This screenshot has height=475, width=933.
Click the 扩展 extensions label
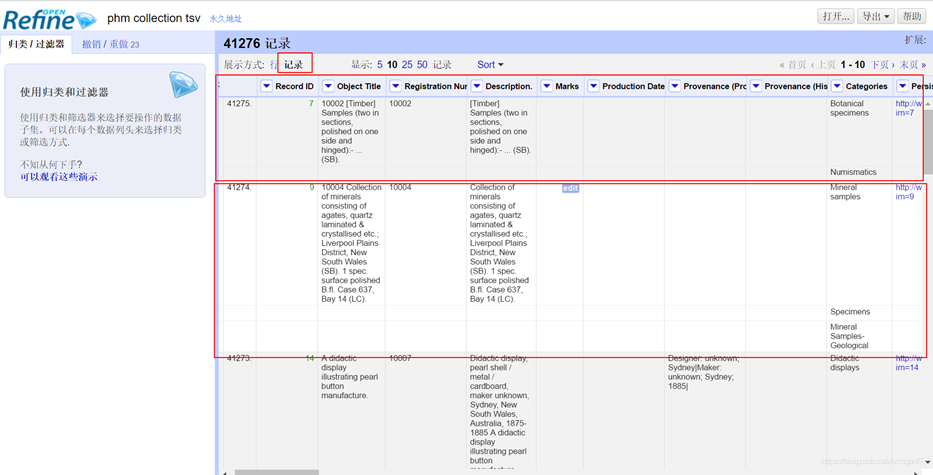pyautogui.click(x=915, y=40)
